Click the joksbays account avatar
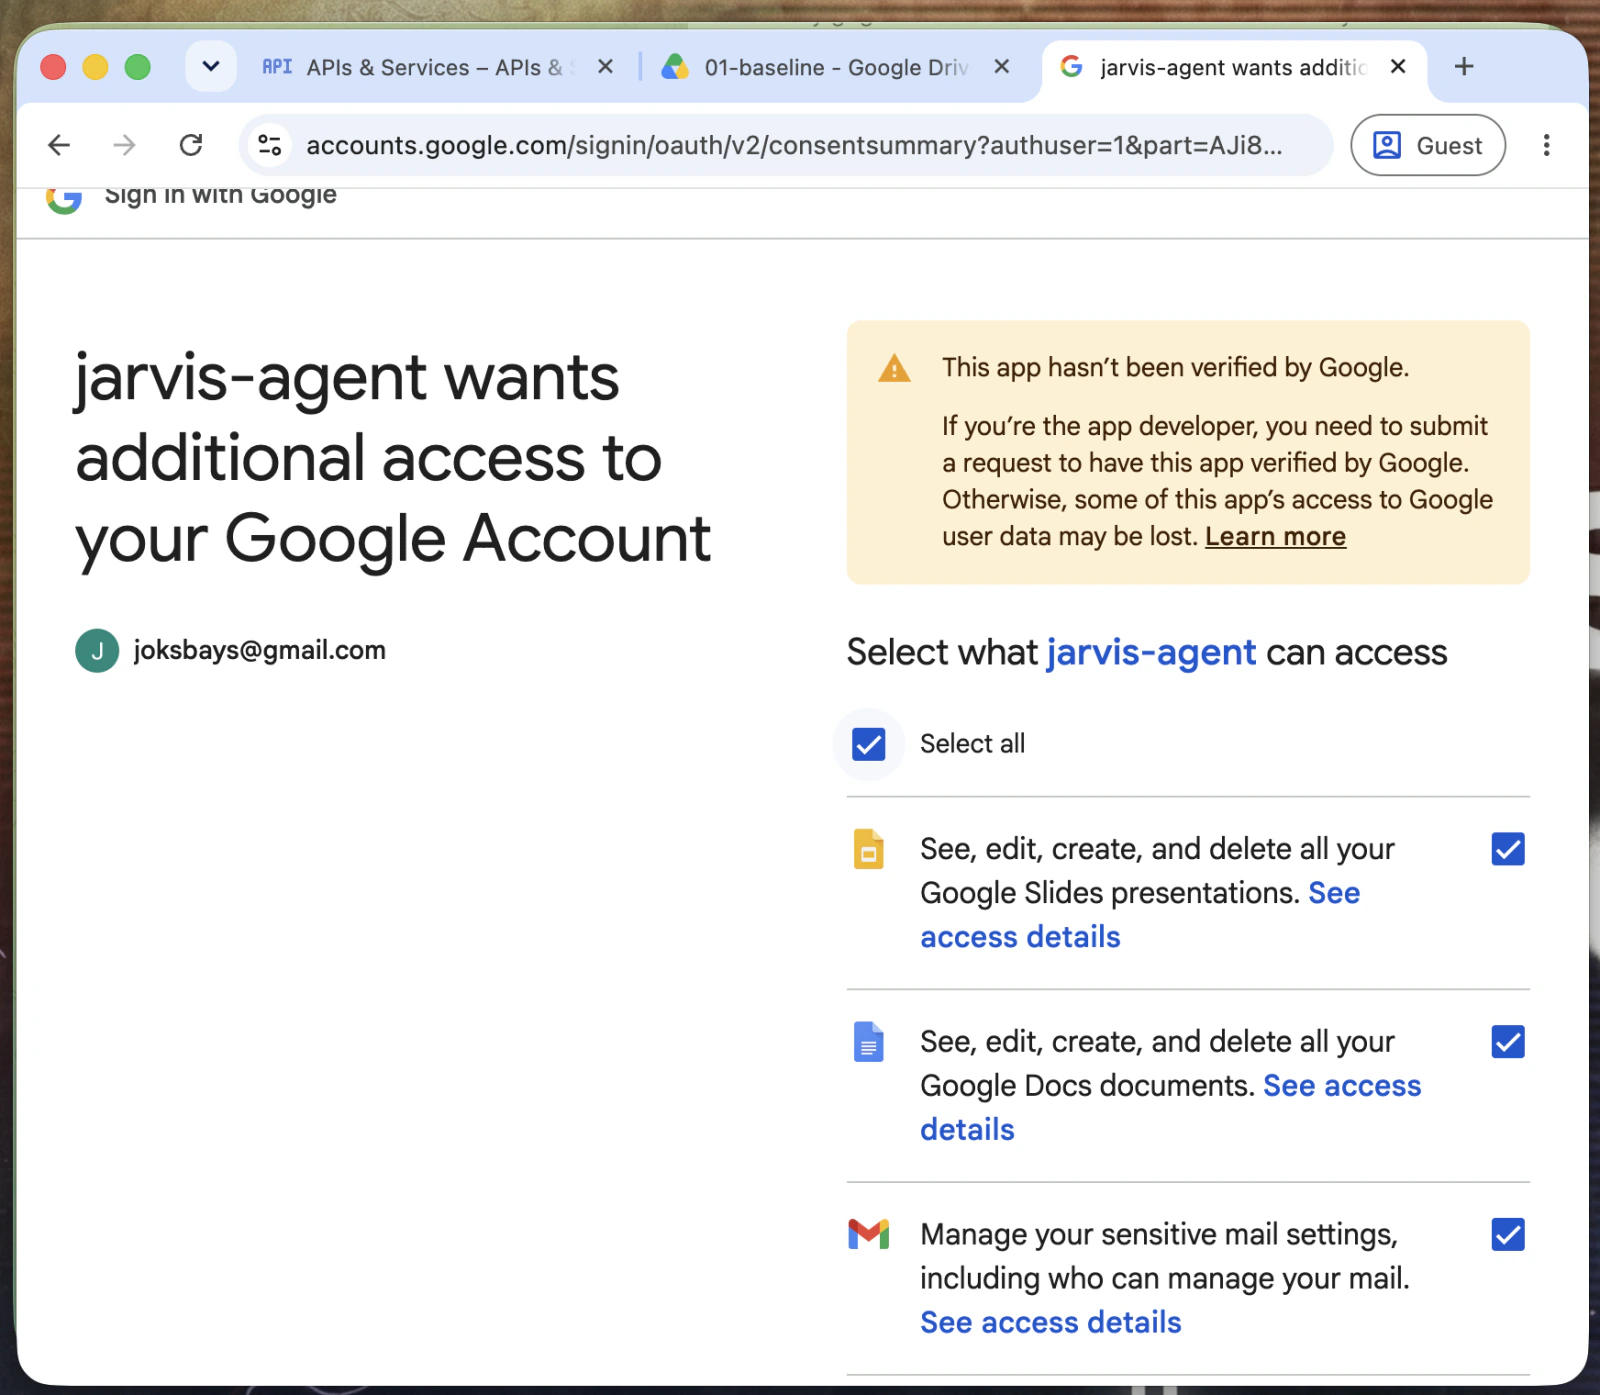This screenshot has width=1600, height=1395. (x=97, y=651)
